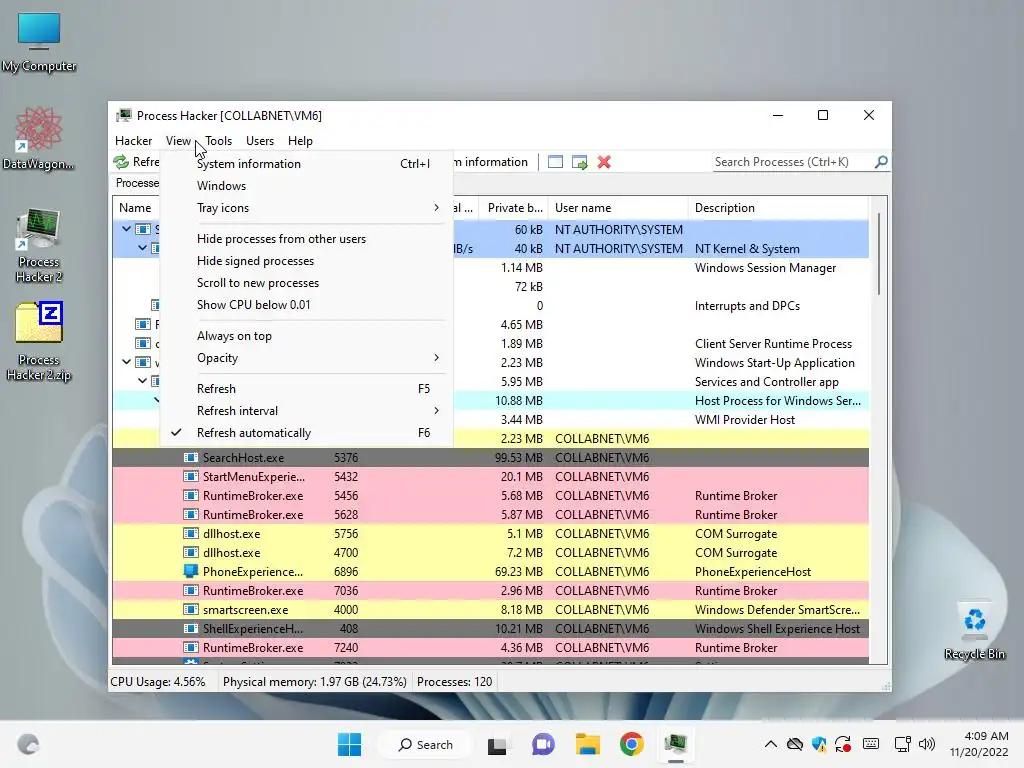Select Process Hacker 2 desktop shortcut
Screen dimensions: 1024x768
click(39, 246)
